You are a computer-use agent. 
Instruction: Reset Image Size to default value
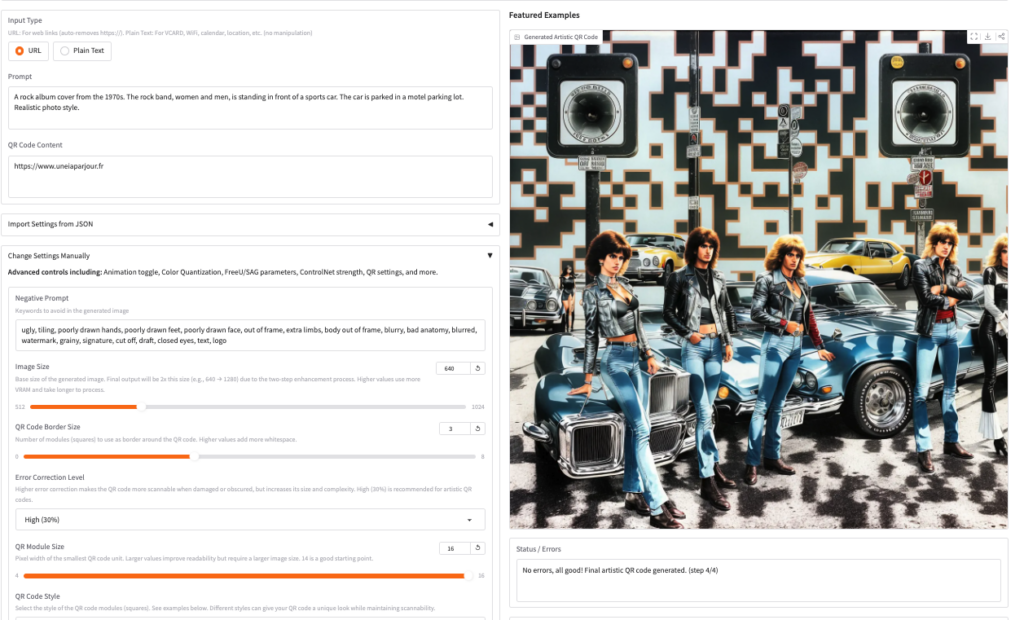478,369
